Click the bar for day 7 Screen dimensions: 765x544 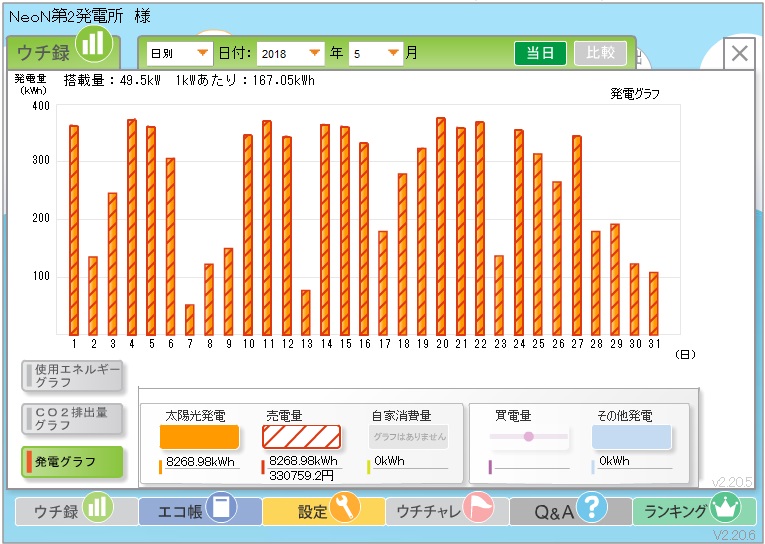click(190, 320)
